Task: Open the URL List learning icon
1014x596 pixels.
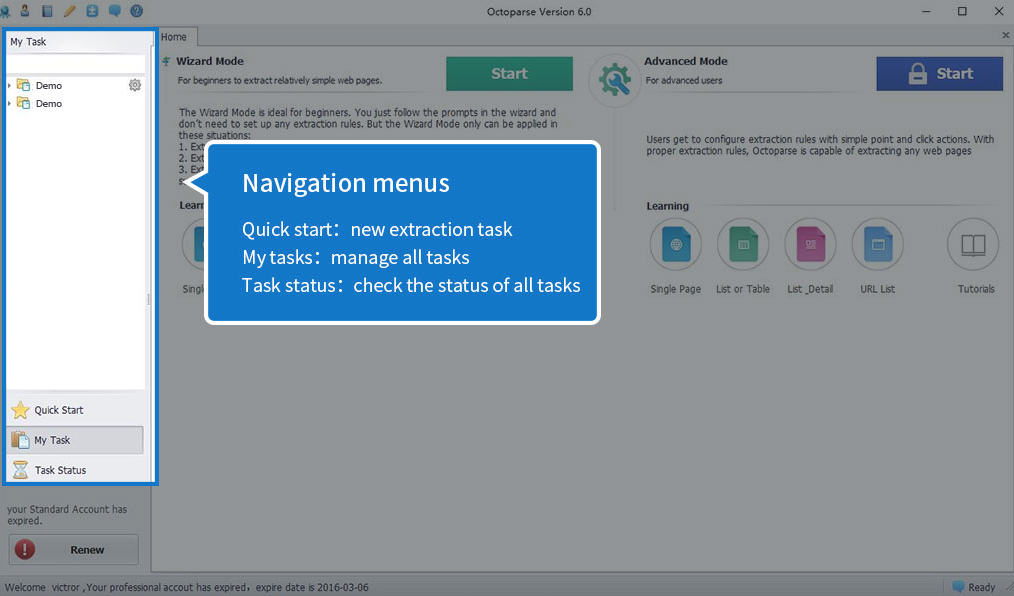Action: coord(878,244)
